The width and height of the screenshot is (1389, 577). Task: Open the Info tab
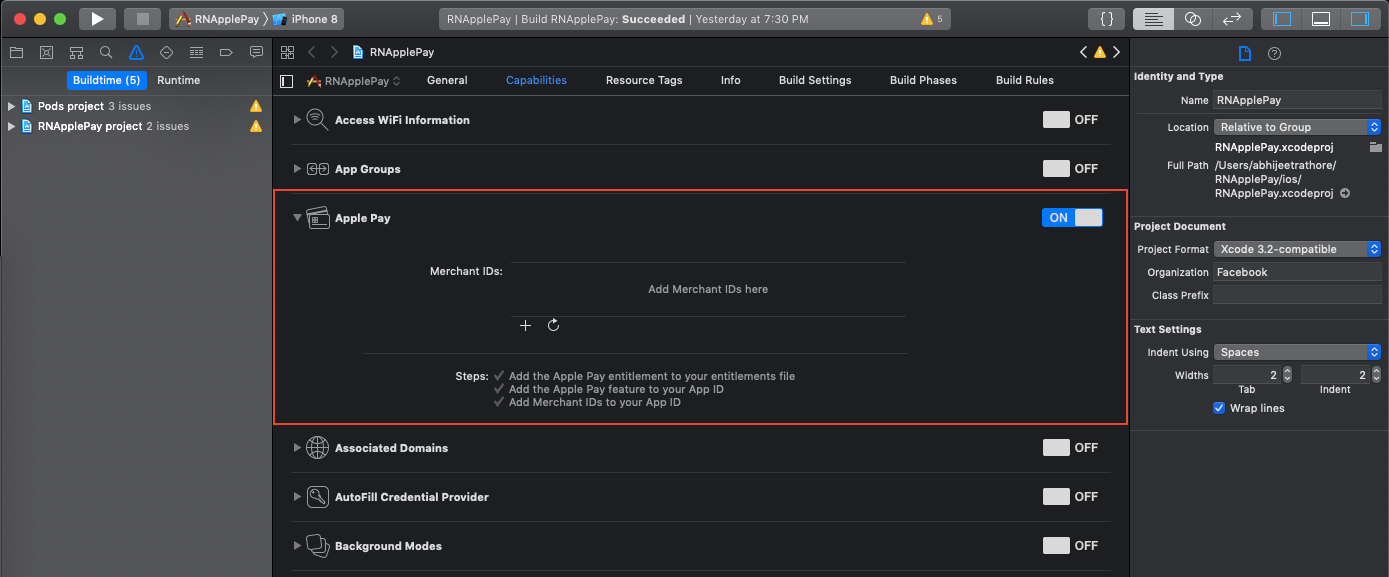[x=731, y=80]
